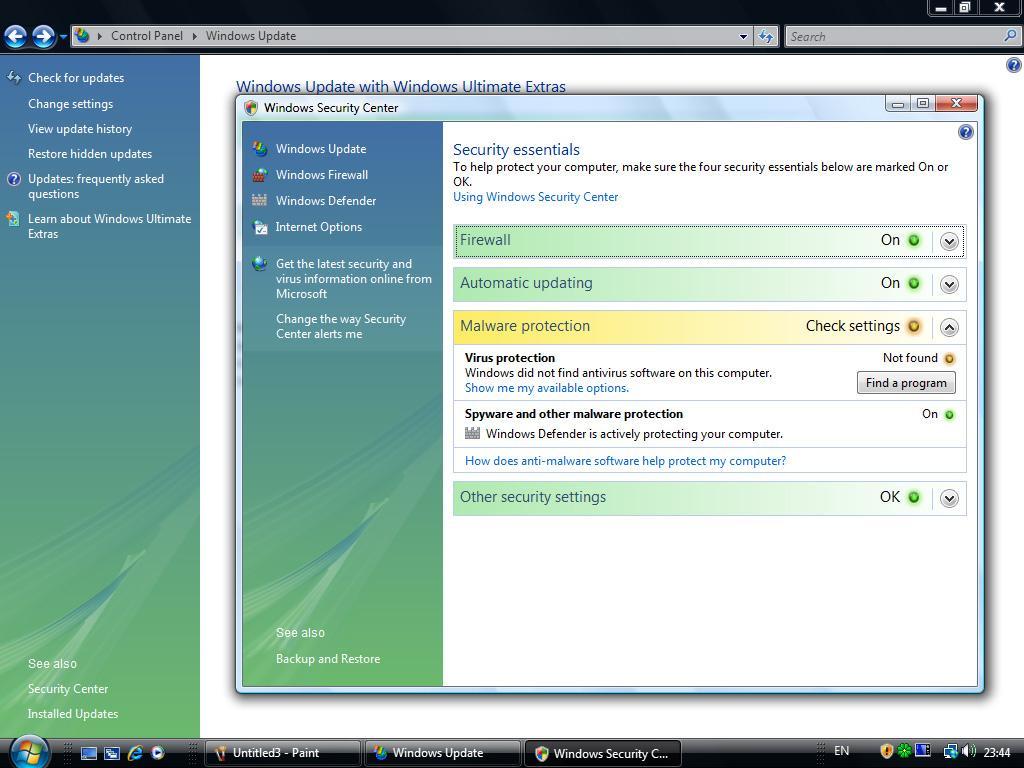Open the recent pages dropdown next to Forward arrow
The image size is (1024, 768).
[x=63, y=37]
